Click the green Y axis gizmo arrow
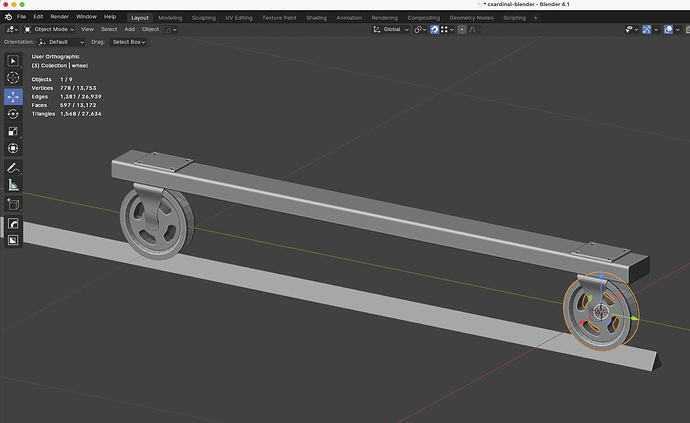Screen dimensions: 690x423 click(x=634, y=318)
